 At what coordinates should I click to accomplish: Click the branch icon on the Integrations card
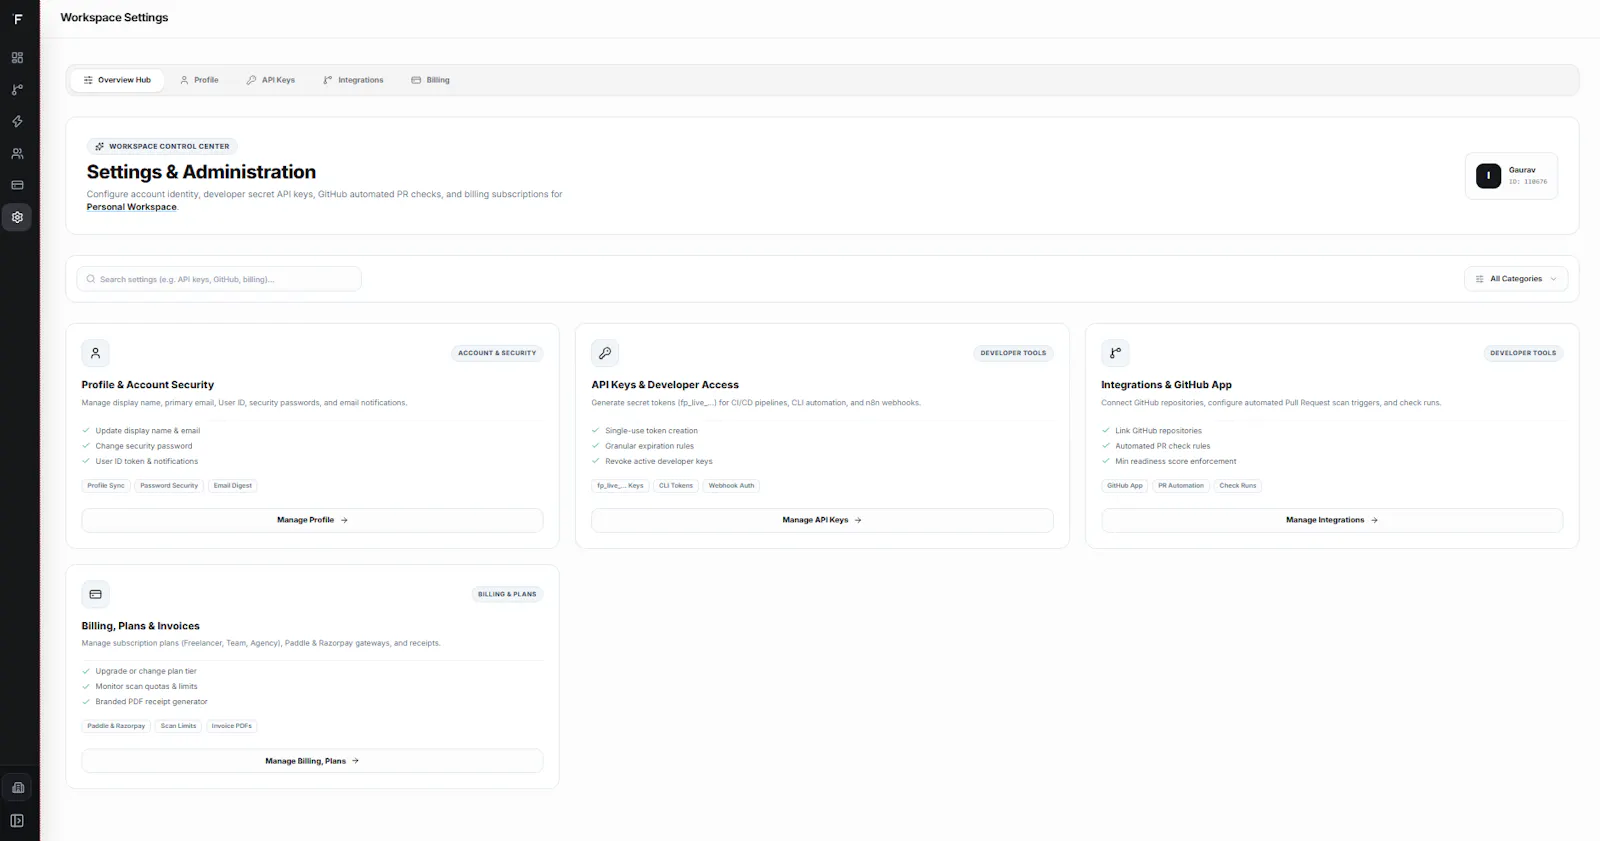tap(1115, 353)
